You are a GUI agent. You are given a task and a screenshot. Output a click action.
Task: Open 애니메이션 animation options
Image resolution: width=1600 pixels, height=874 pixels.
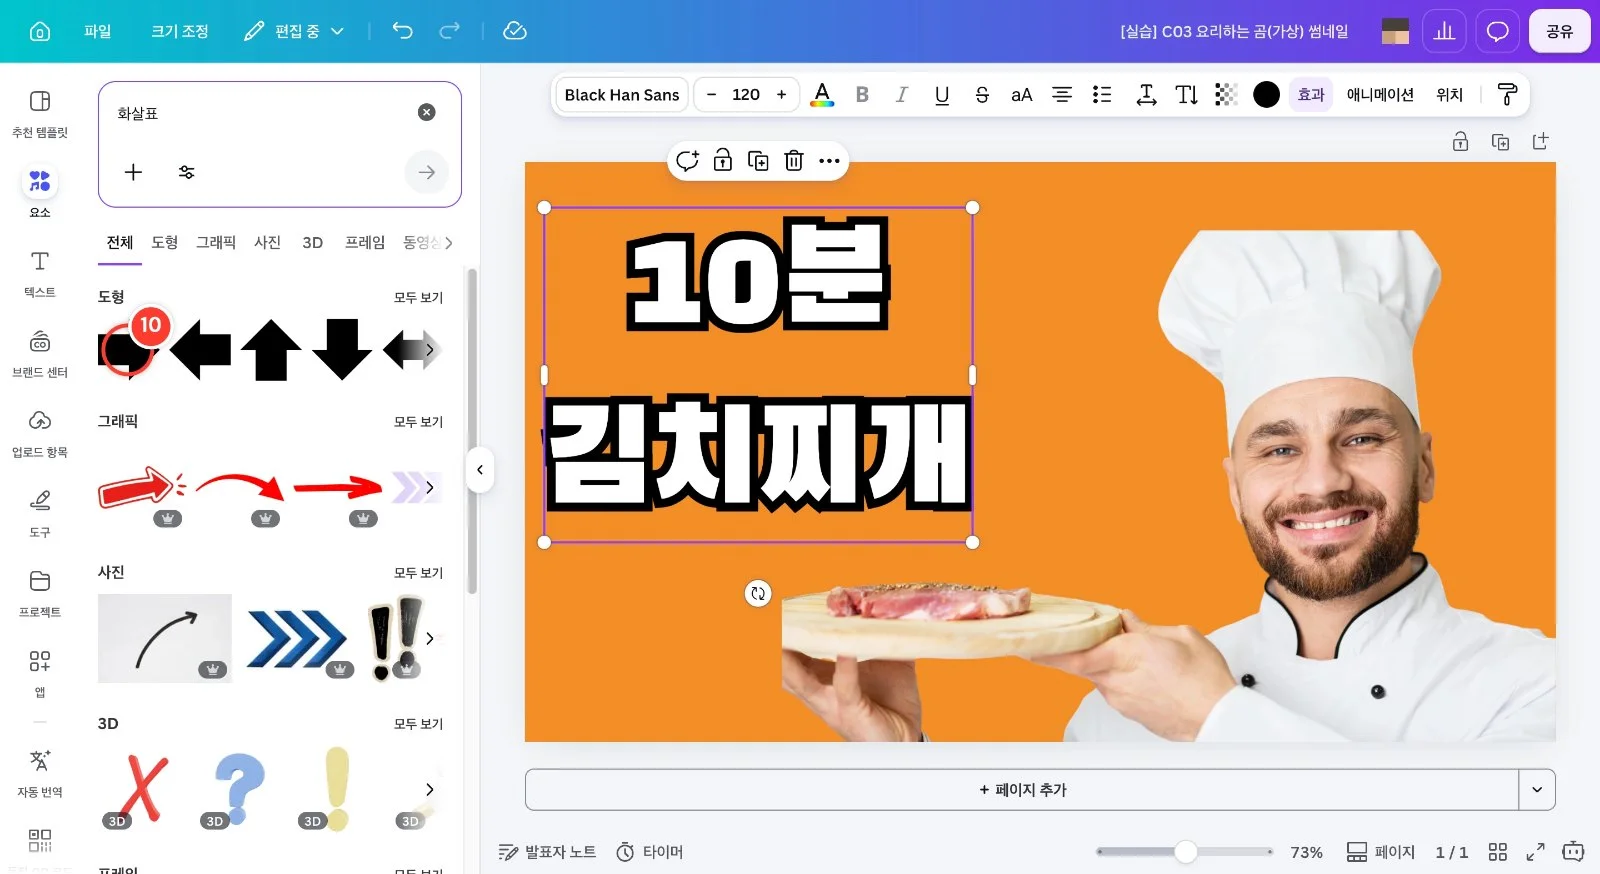[x=1380, y=95]
